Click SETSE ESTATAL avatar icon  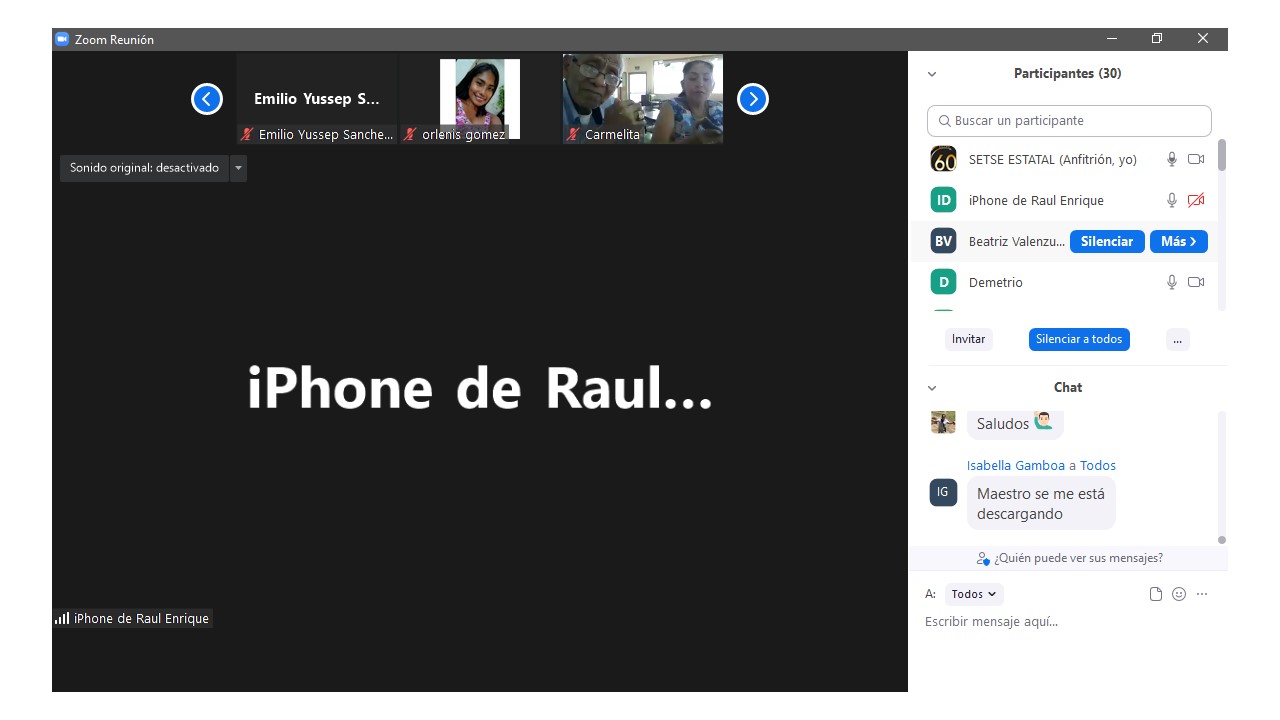(943, 159)
